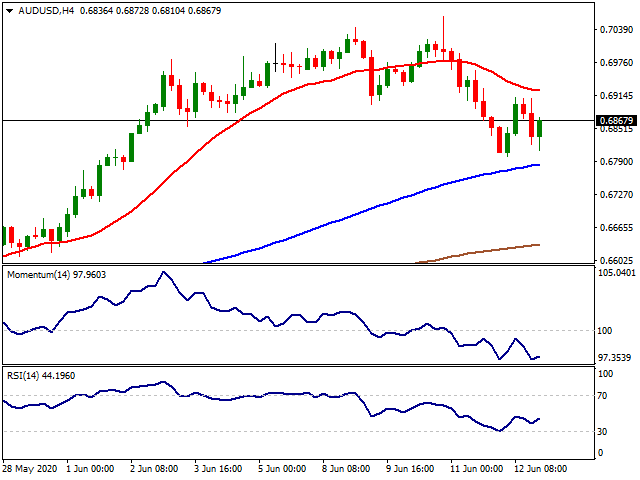Click the triangle arrow beside AUDUSD,H4
This screenshot has width=640, height=480.
[10, 11]
